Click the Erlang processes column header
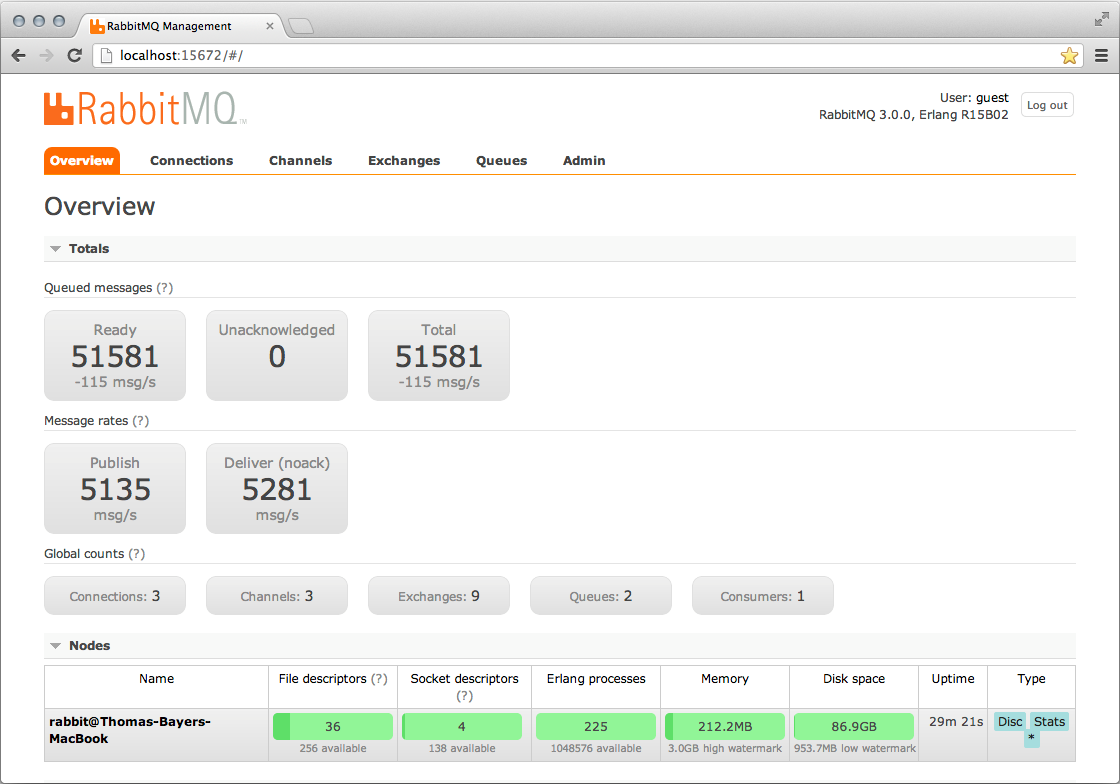 pos(596,678)
